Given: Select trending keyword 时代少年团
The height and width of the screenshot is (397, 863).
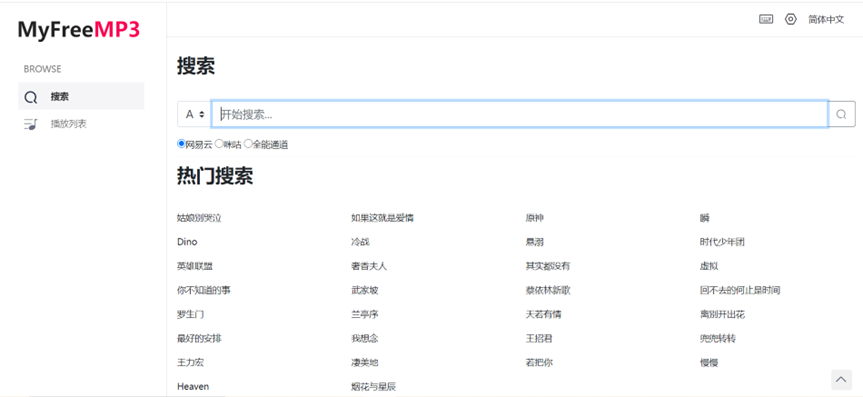Looking at the screenshot, I should [x=722, y=242].
